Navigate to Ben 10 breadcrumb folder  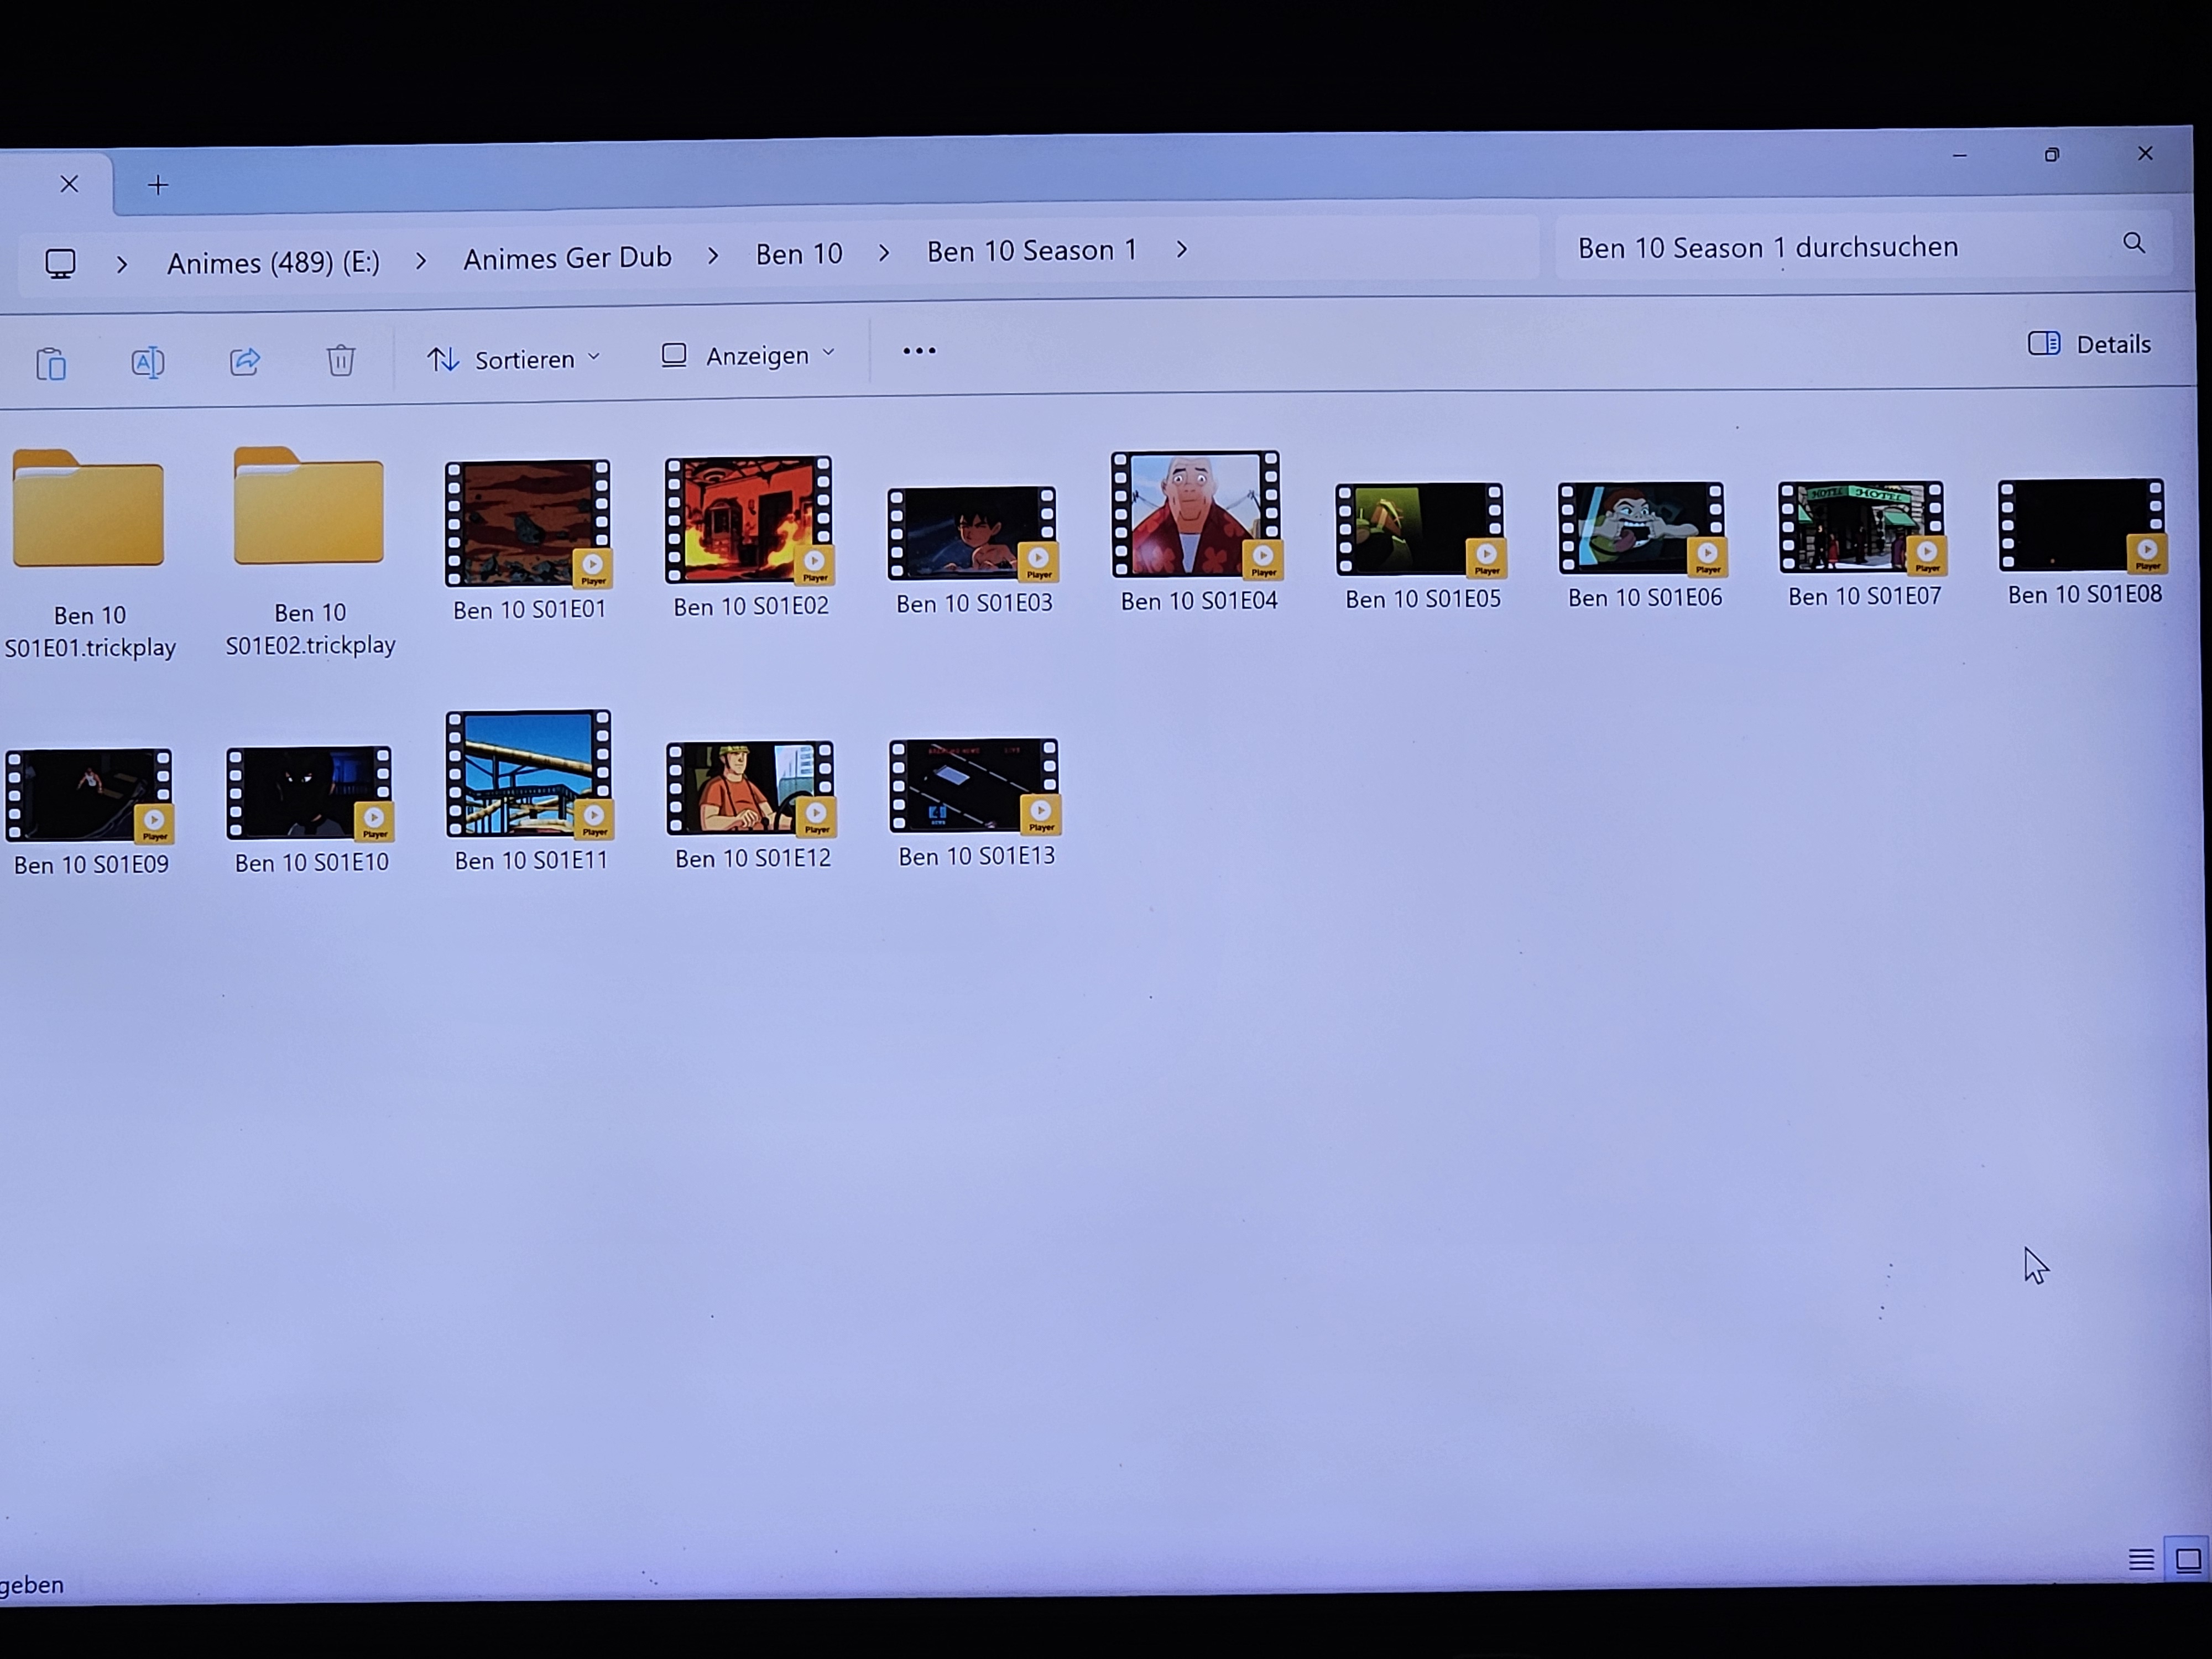[x=799, y=254]
